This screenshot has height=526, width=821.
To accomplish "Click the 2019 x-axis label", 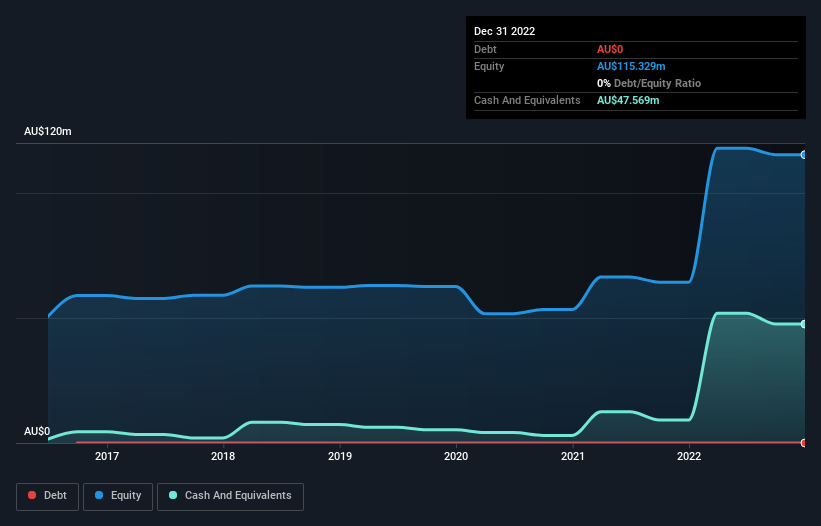I will click(x=340, y=456).
